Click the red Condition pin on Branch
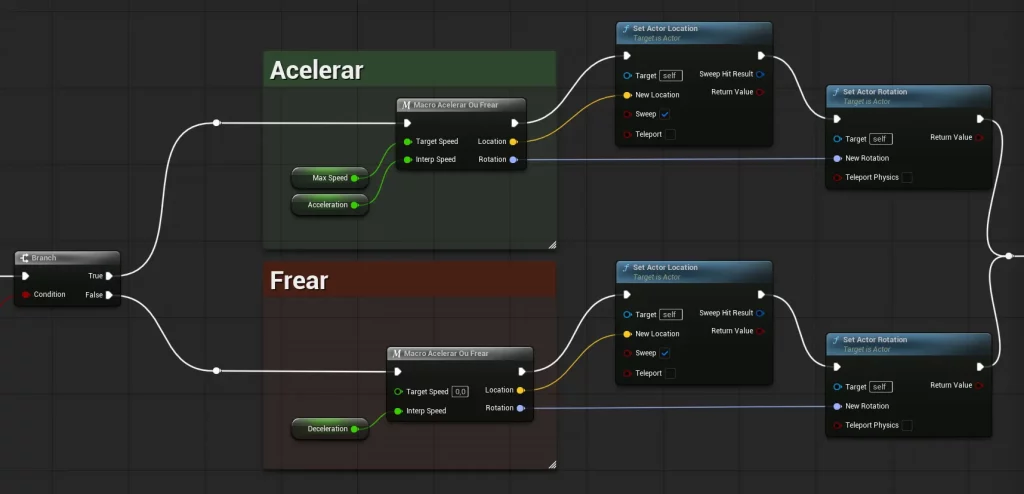Screen dimensions: 1024x494 tap(26, 295)
